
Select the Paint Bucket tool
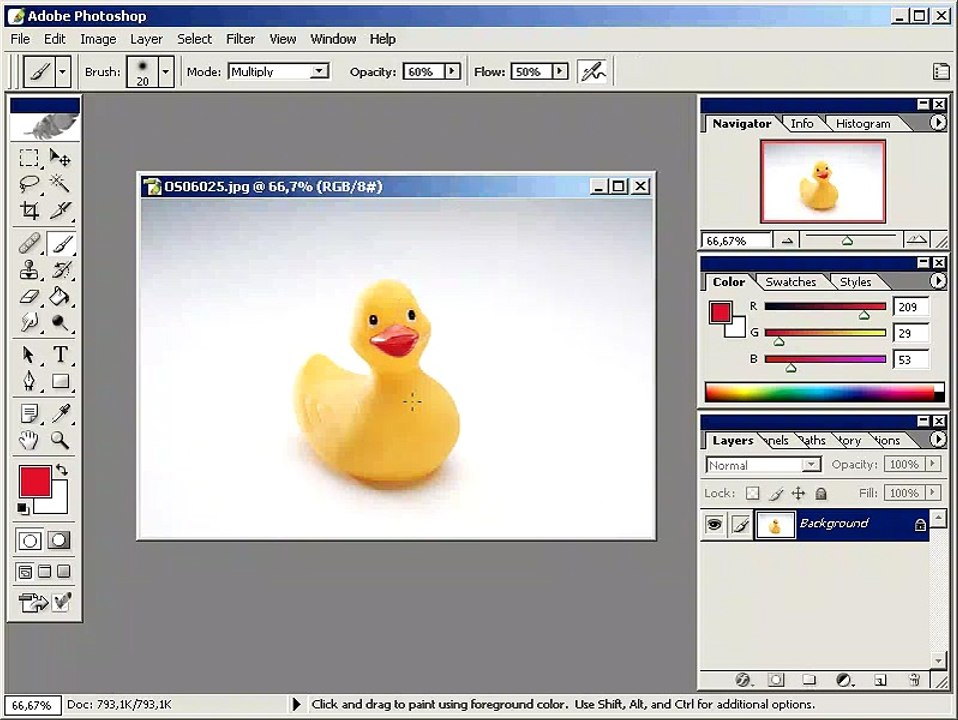60,296
